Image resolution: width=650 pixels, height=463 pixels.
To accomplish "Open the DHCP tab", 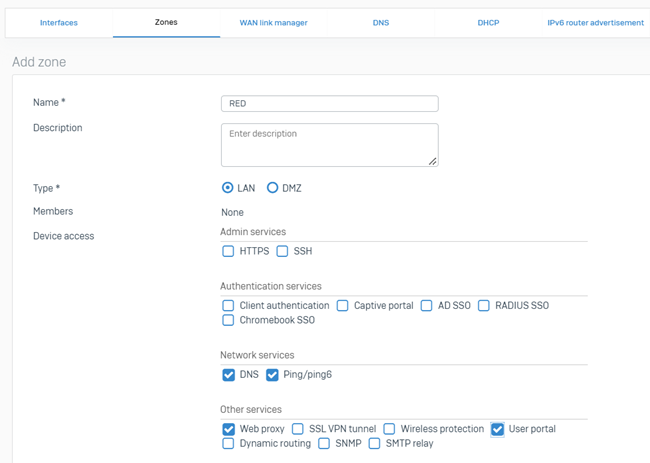I will pos(488,22).
